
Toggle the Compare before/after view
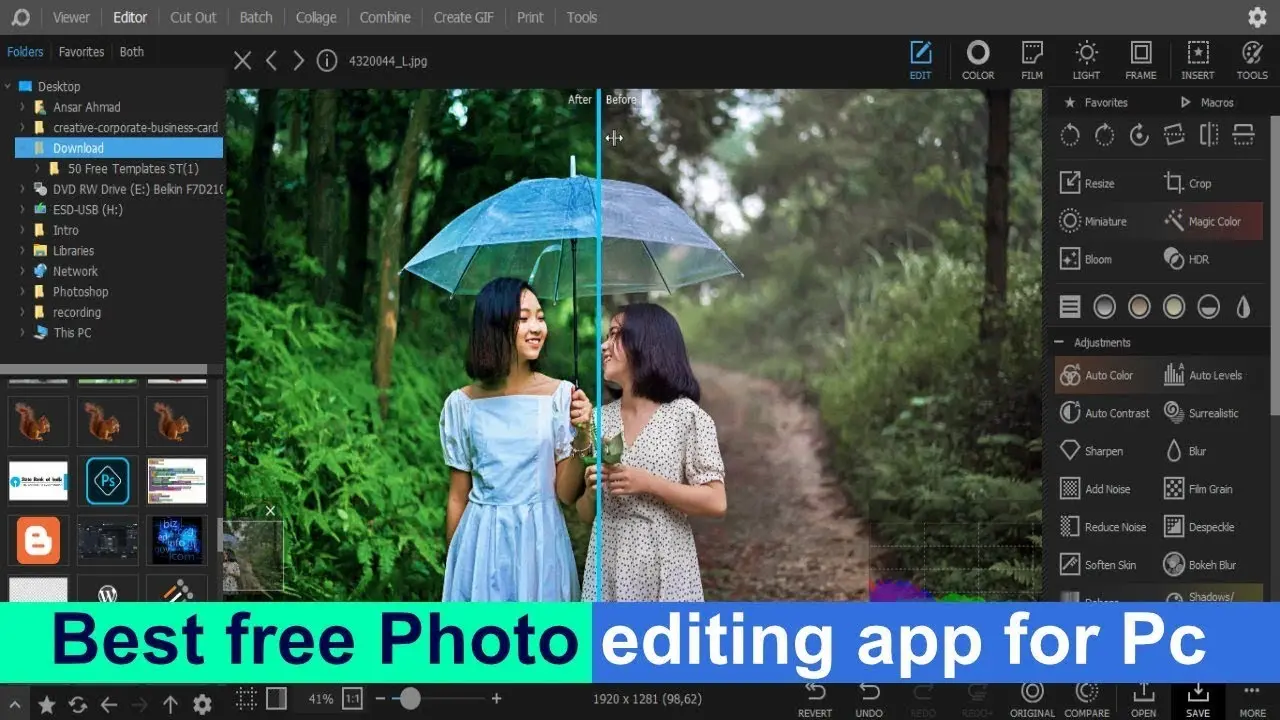click(x=1087, y=698)
